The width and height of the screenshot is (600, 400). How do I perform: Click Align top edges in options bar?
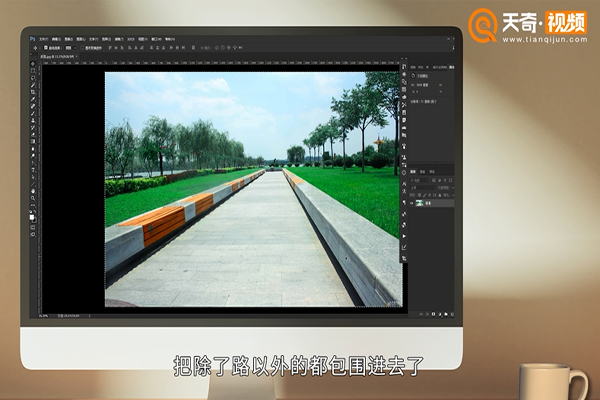pyautogui.click(x=110, y=48)
